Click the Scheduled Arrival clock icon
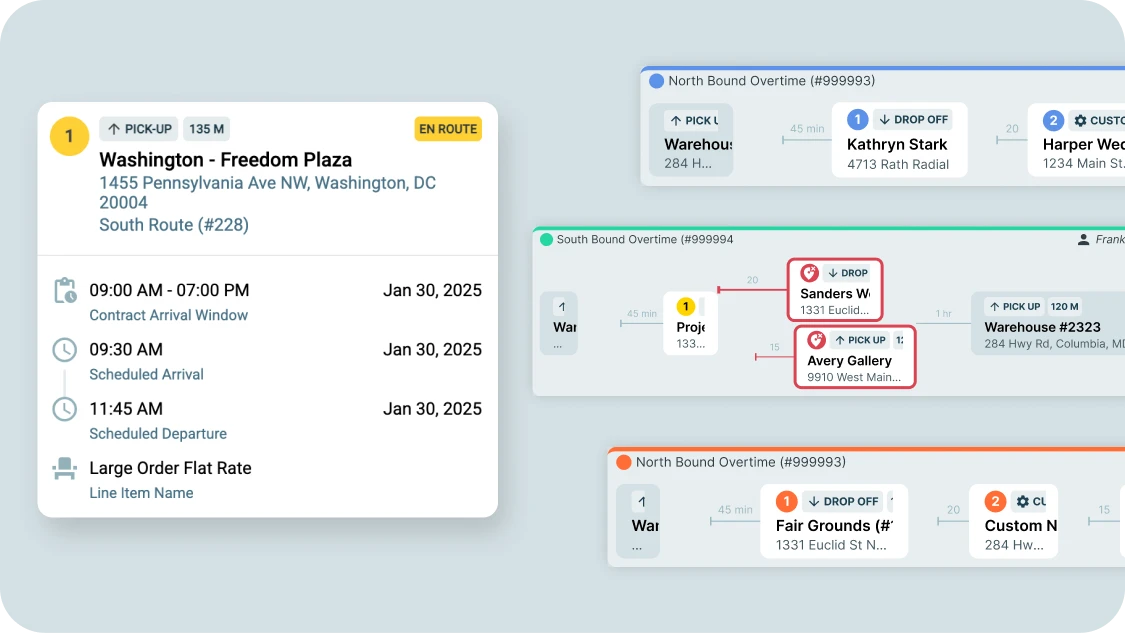Viewport: 1125px width, 633px height. [65, 350]
